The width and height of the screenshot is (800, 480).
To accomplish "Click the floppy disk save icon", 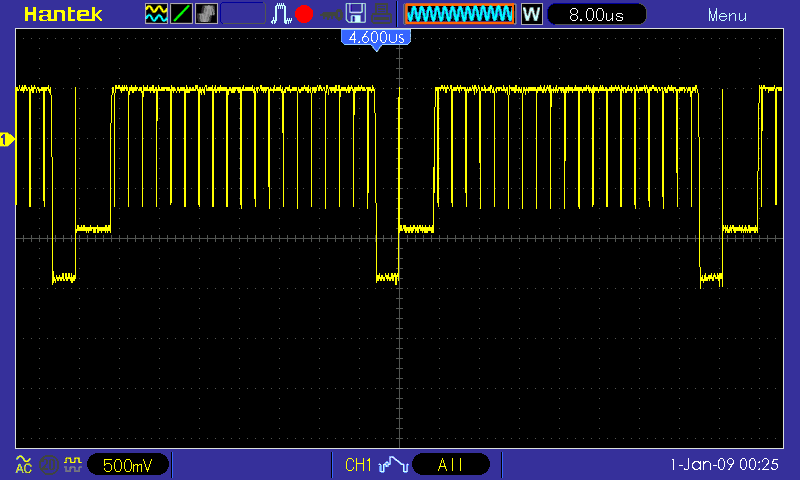I will (x=356, y=14).
